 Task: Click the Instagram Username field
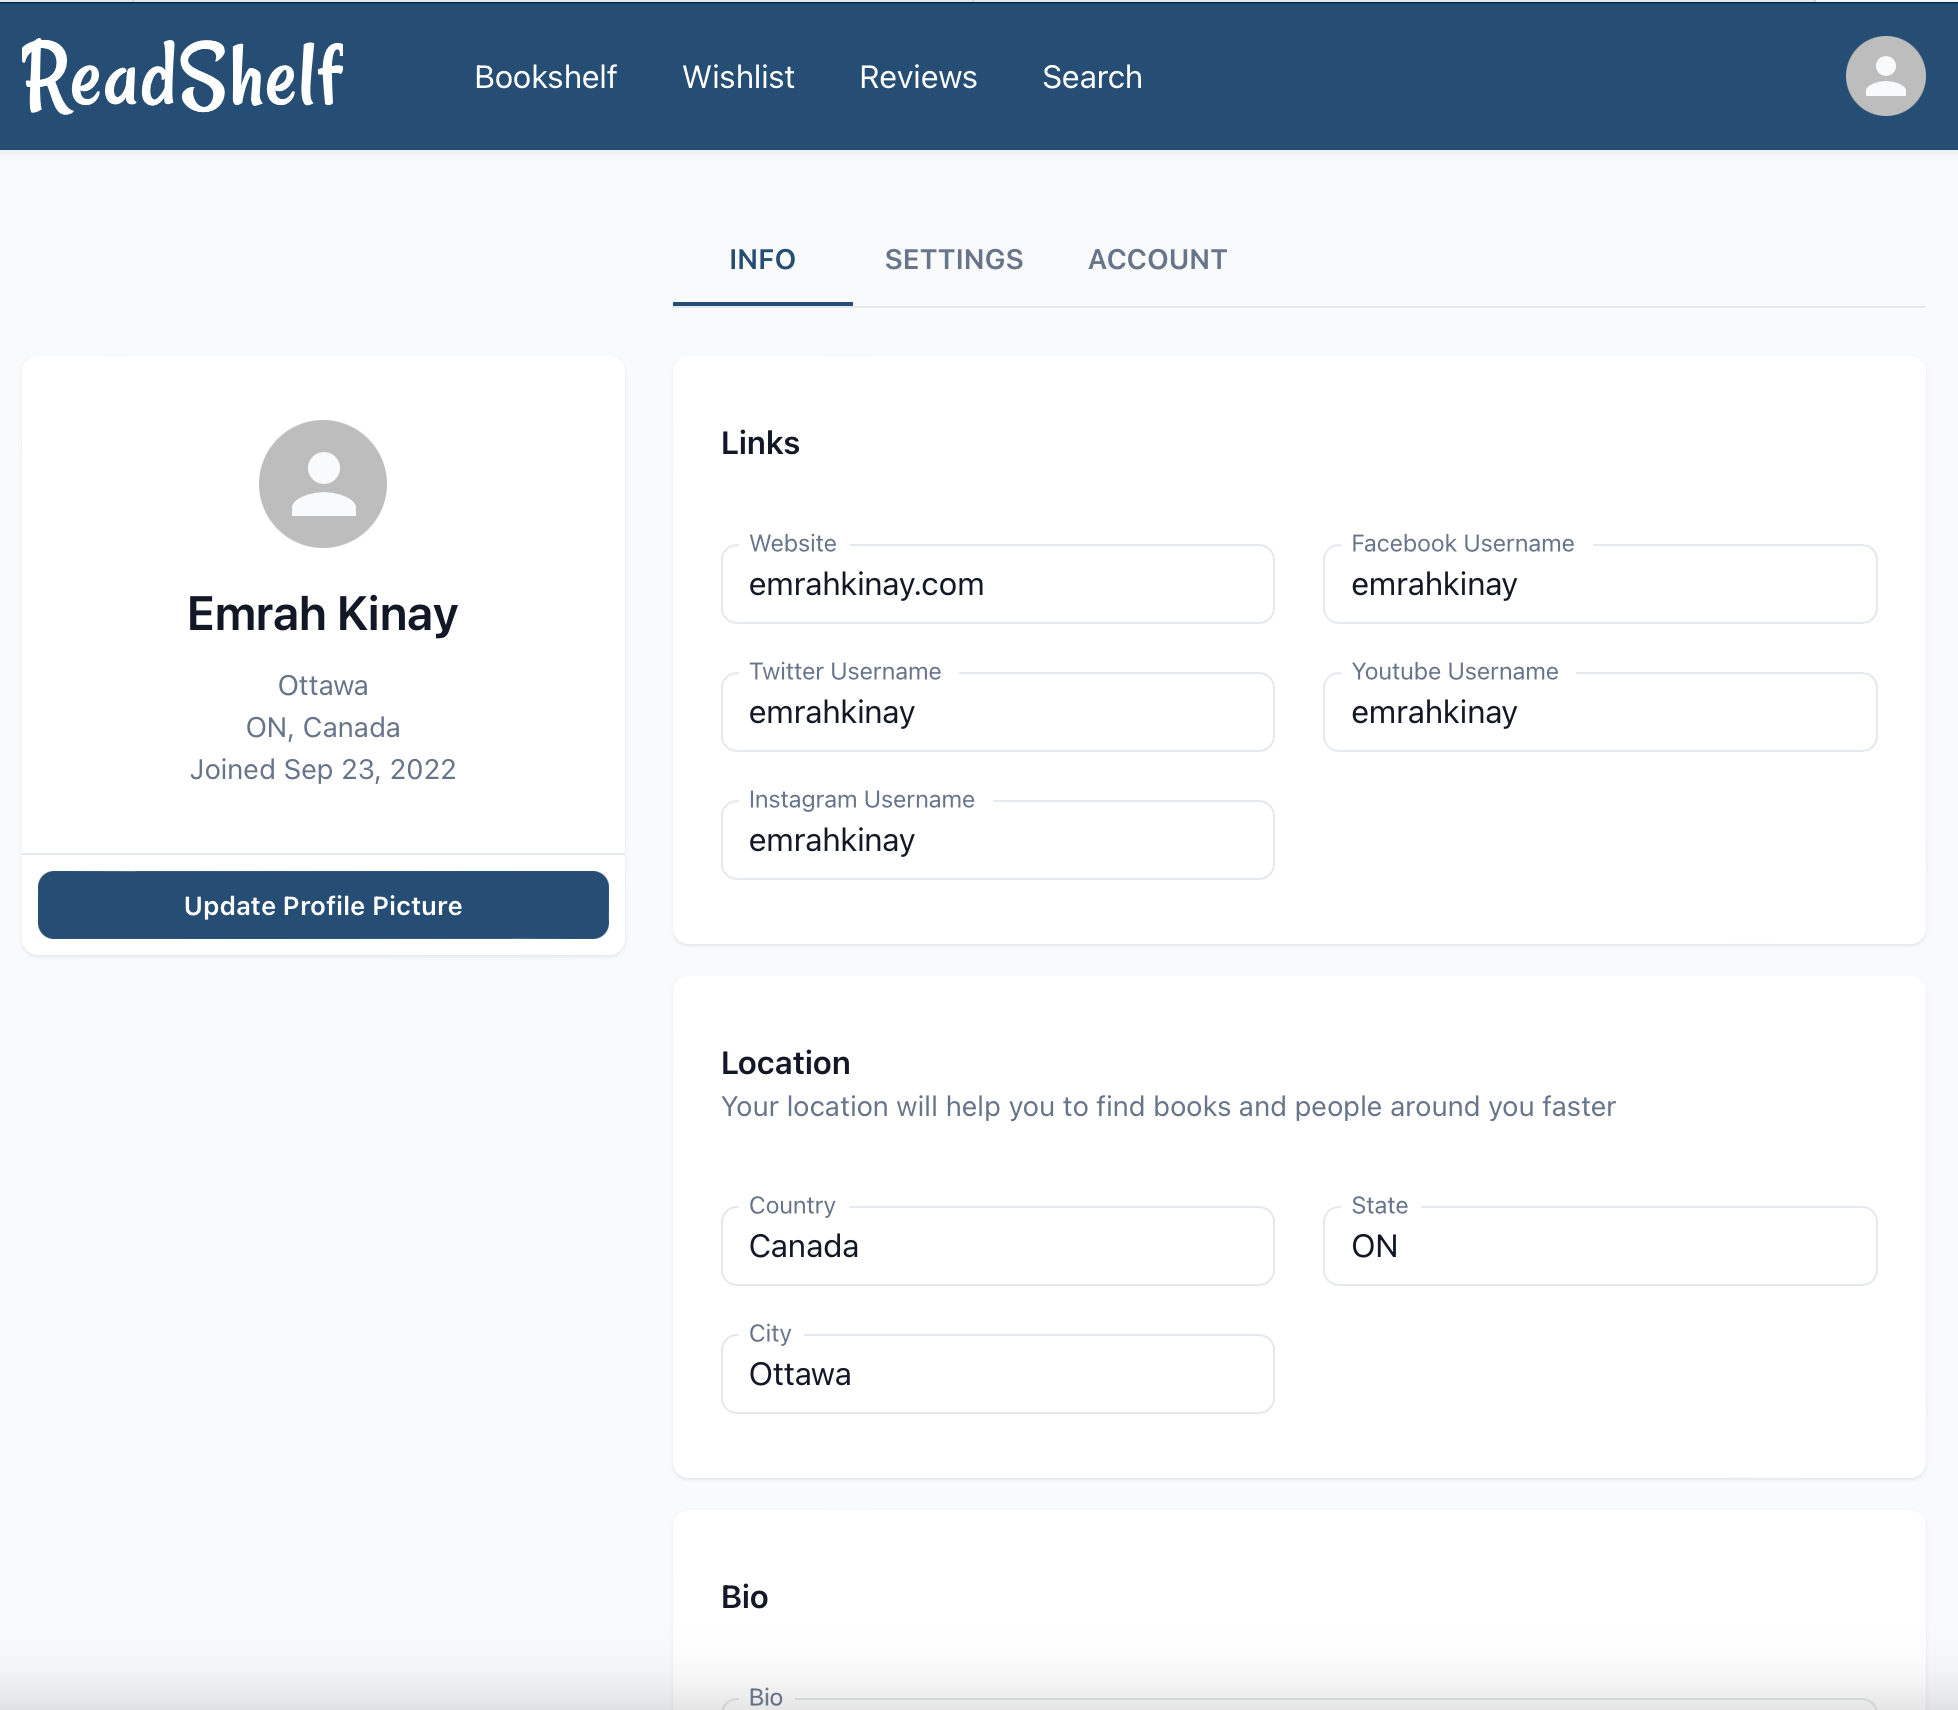pos(997,841)
